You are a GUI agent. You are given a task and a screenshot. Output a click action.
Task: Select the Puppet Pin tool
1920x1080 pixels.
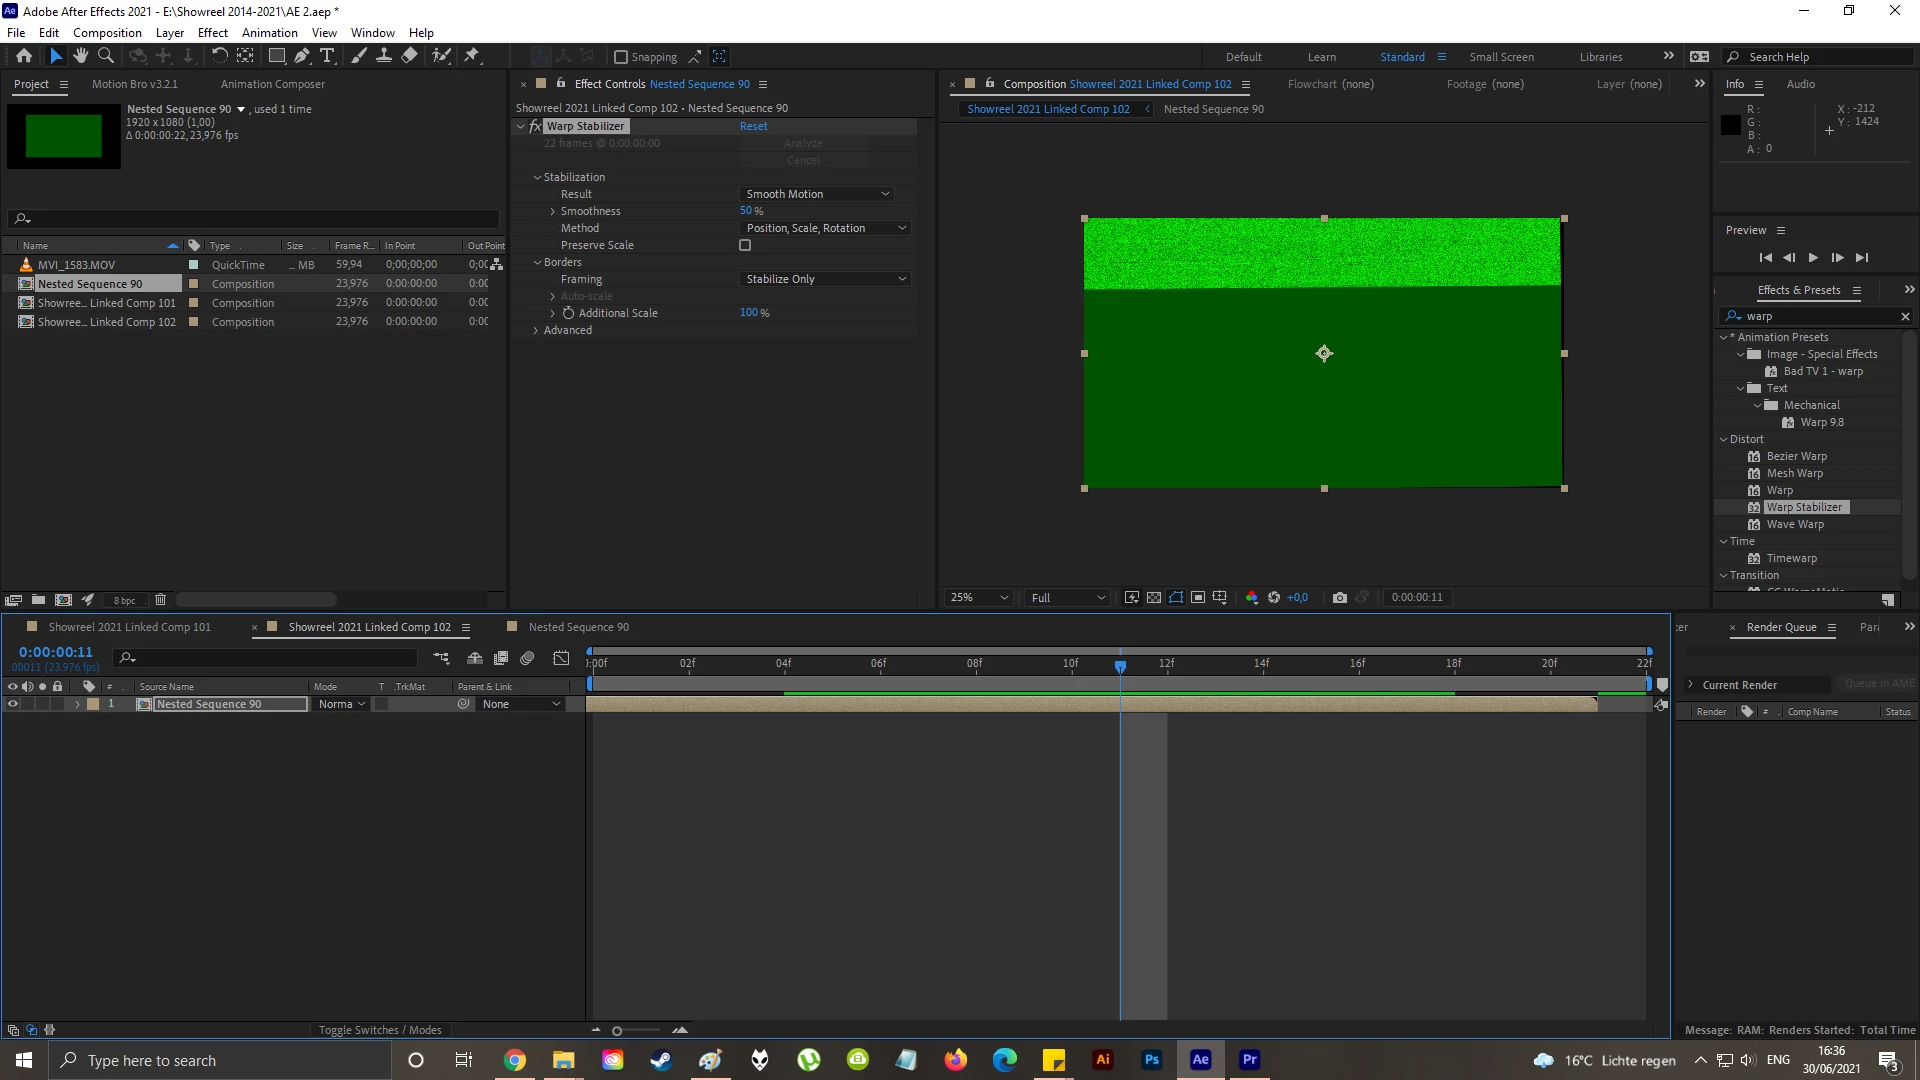tap(472, 56)
